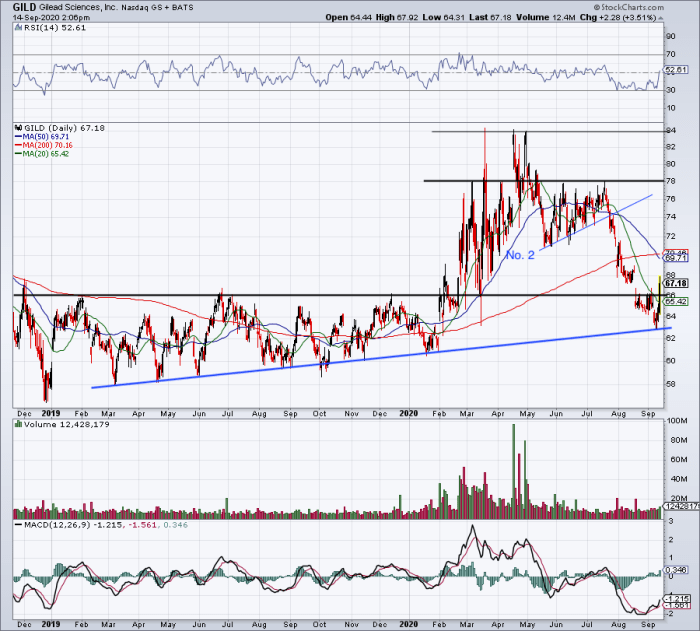Click the RSI panel legend icon
This screenshot has height=631, width=700.
18,28
